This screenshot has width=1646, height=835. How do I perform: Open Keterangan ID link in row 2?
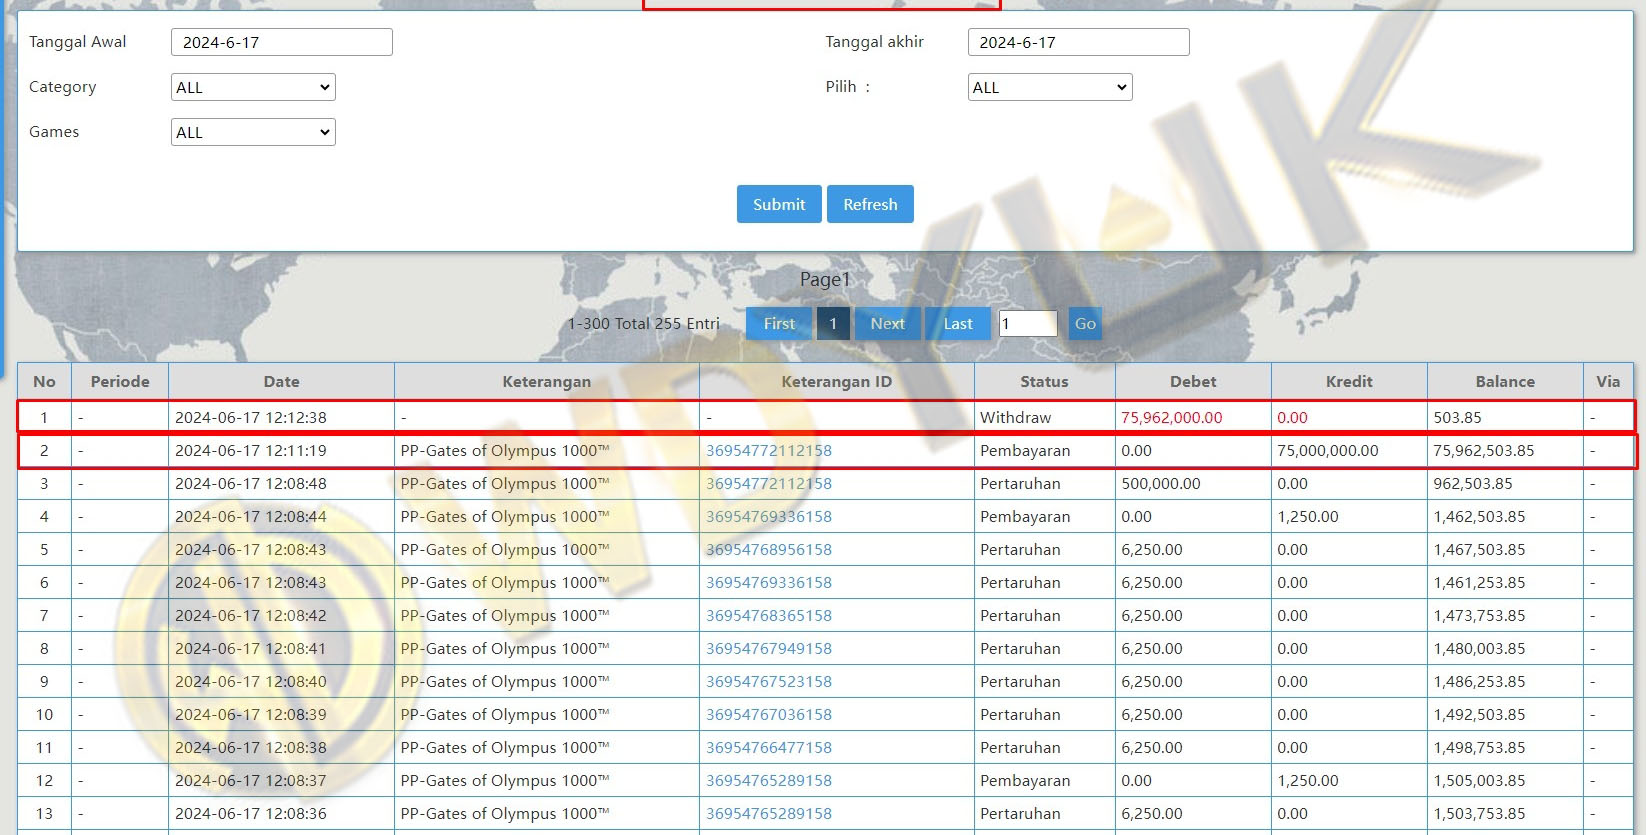768,451
